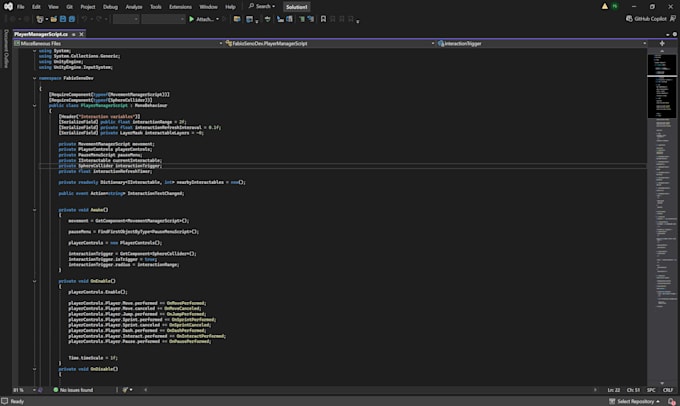Click the Send Feedback icon beside GitHub Copilot

(673, 19)
